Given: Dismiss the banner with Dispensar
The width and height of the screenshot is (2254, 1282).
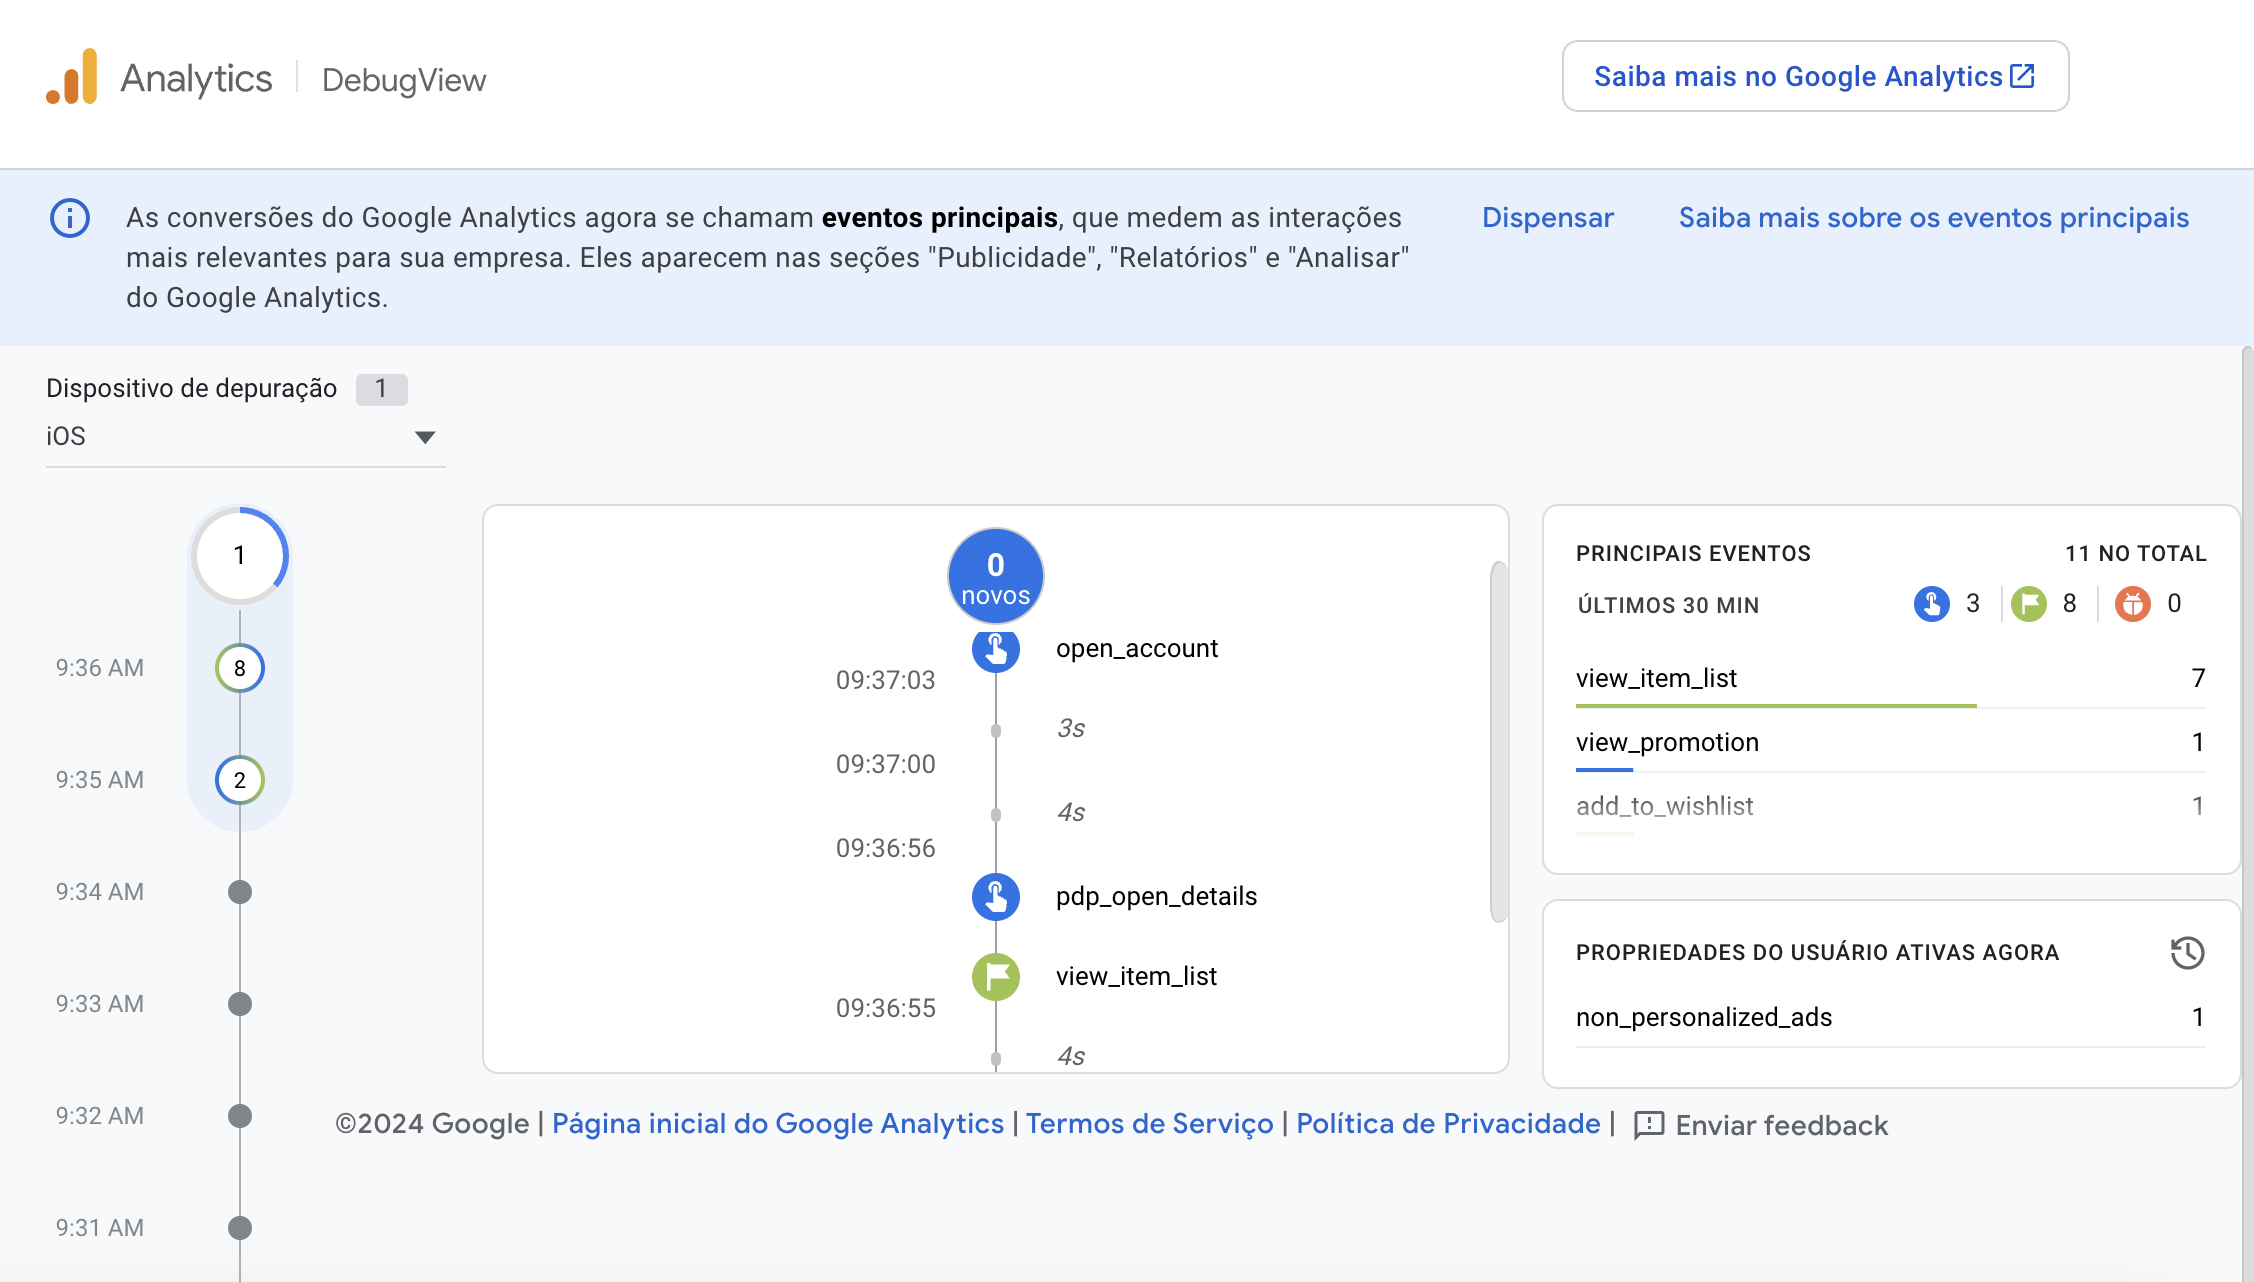Looking at the screenshot, I should pyautogui.click(x=1547, y=218).
